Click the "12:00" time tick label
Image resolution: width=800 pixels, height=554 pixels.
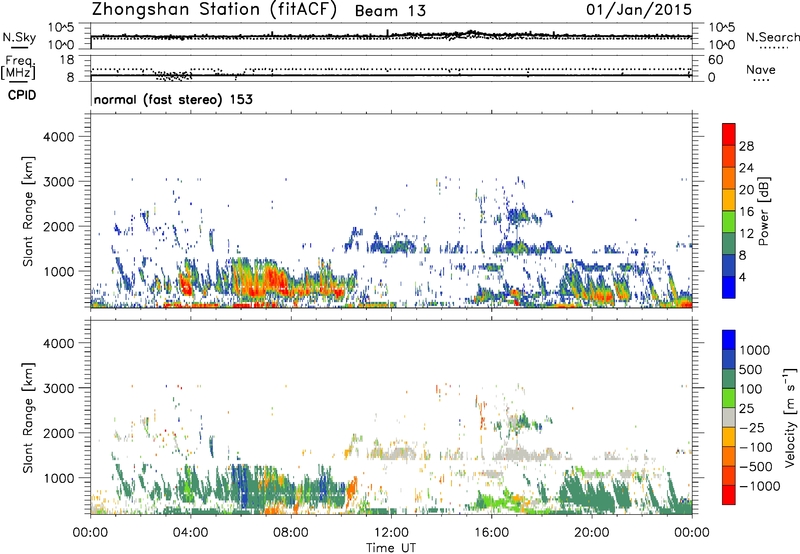[391, 533]
